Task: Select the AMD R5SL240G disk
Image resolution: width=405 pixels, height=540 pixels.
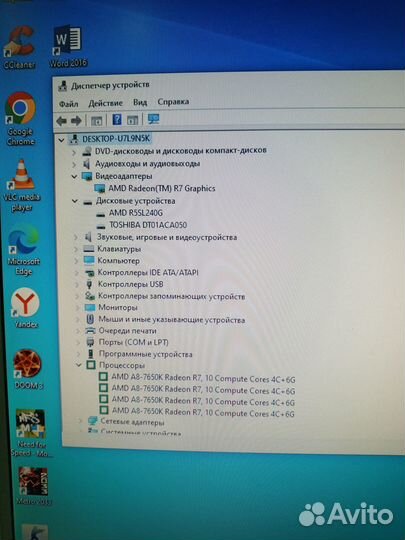Action: 136,213
